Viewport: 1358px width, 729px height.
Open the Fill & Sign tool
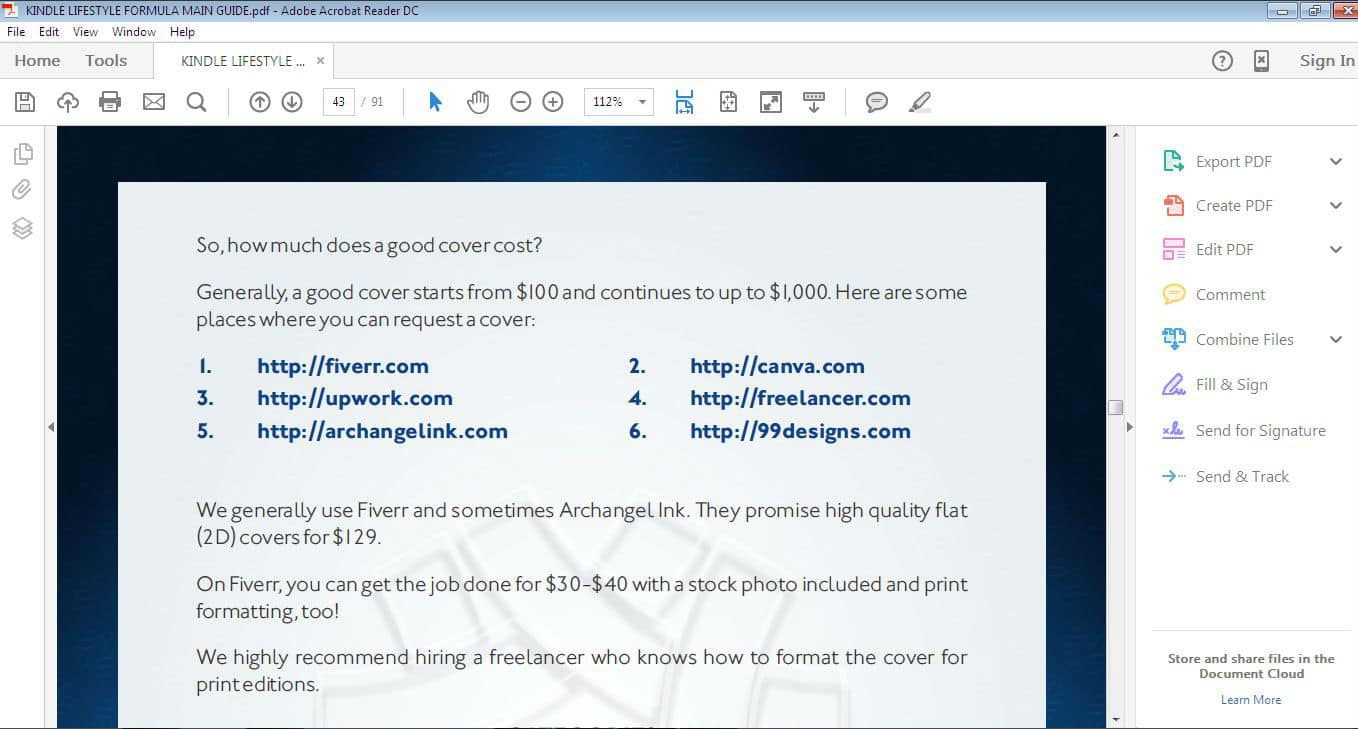click(1231, 384)
